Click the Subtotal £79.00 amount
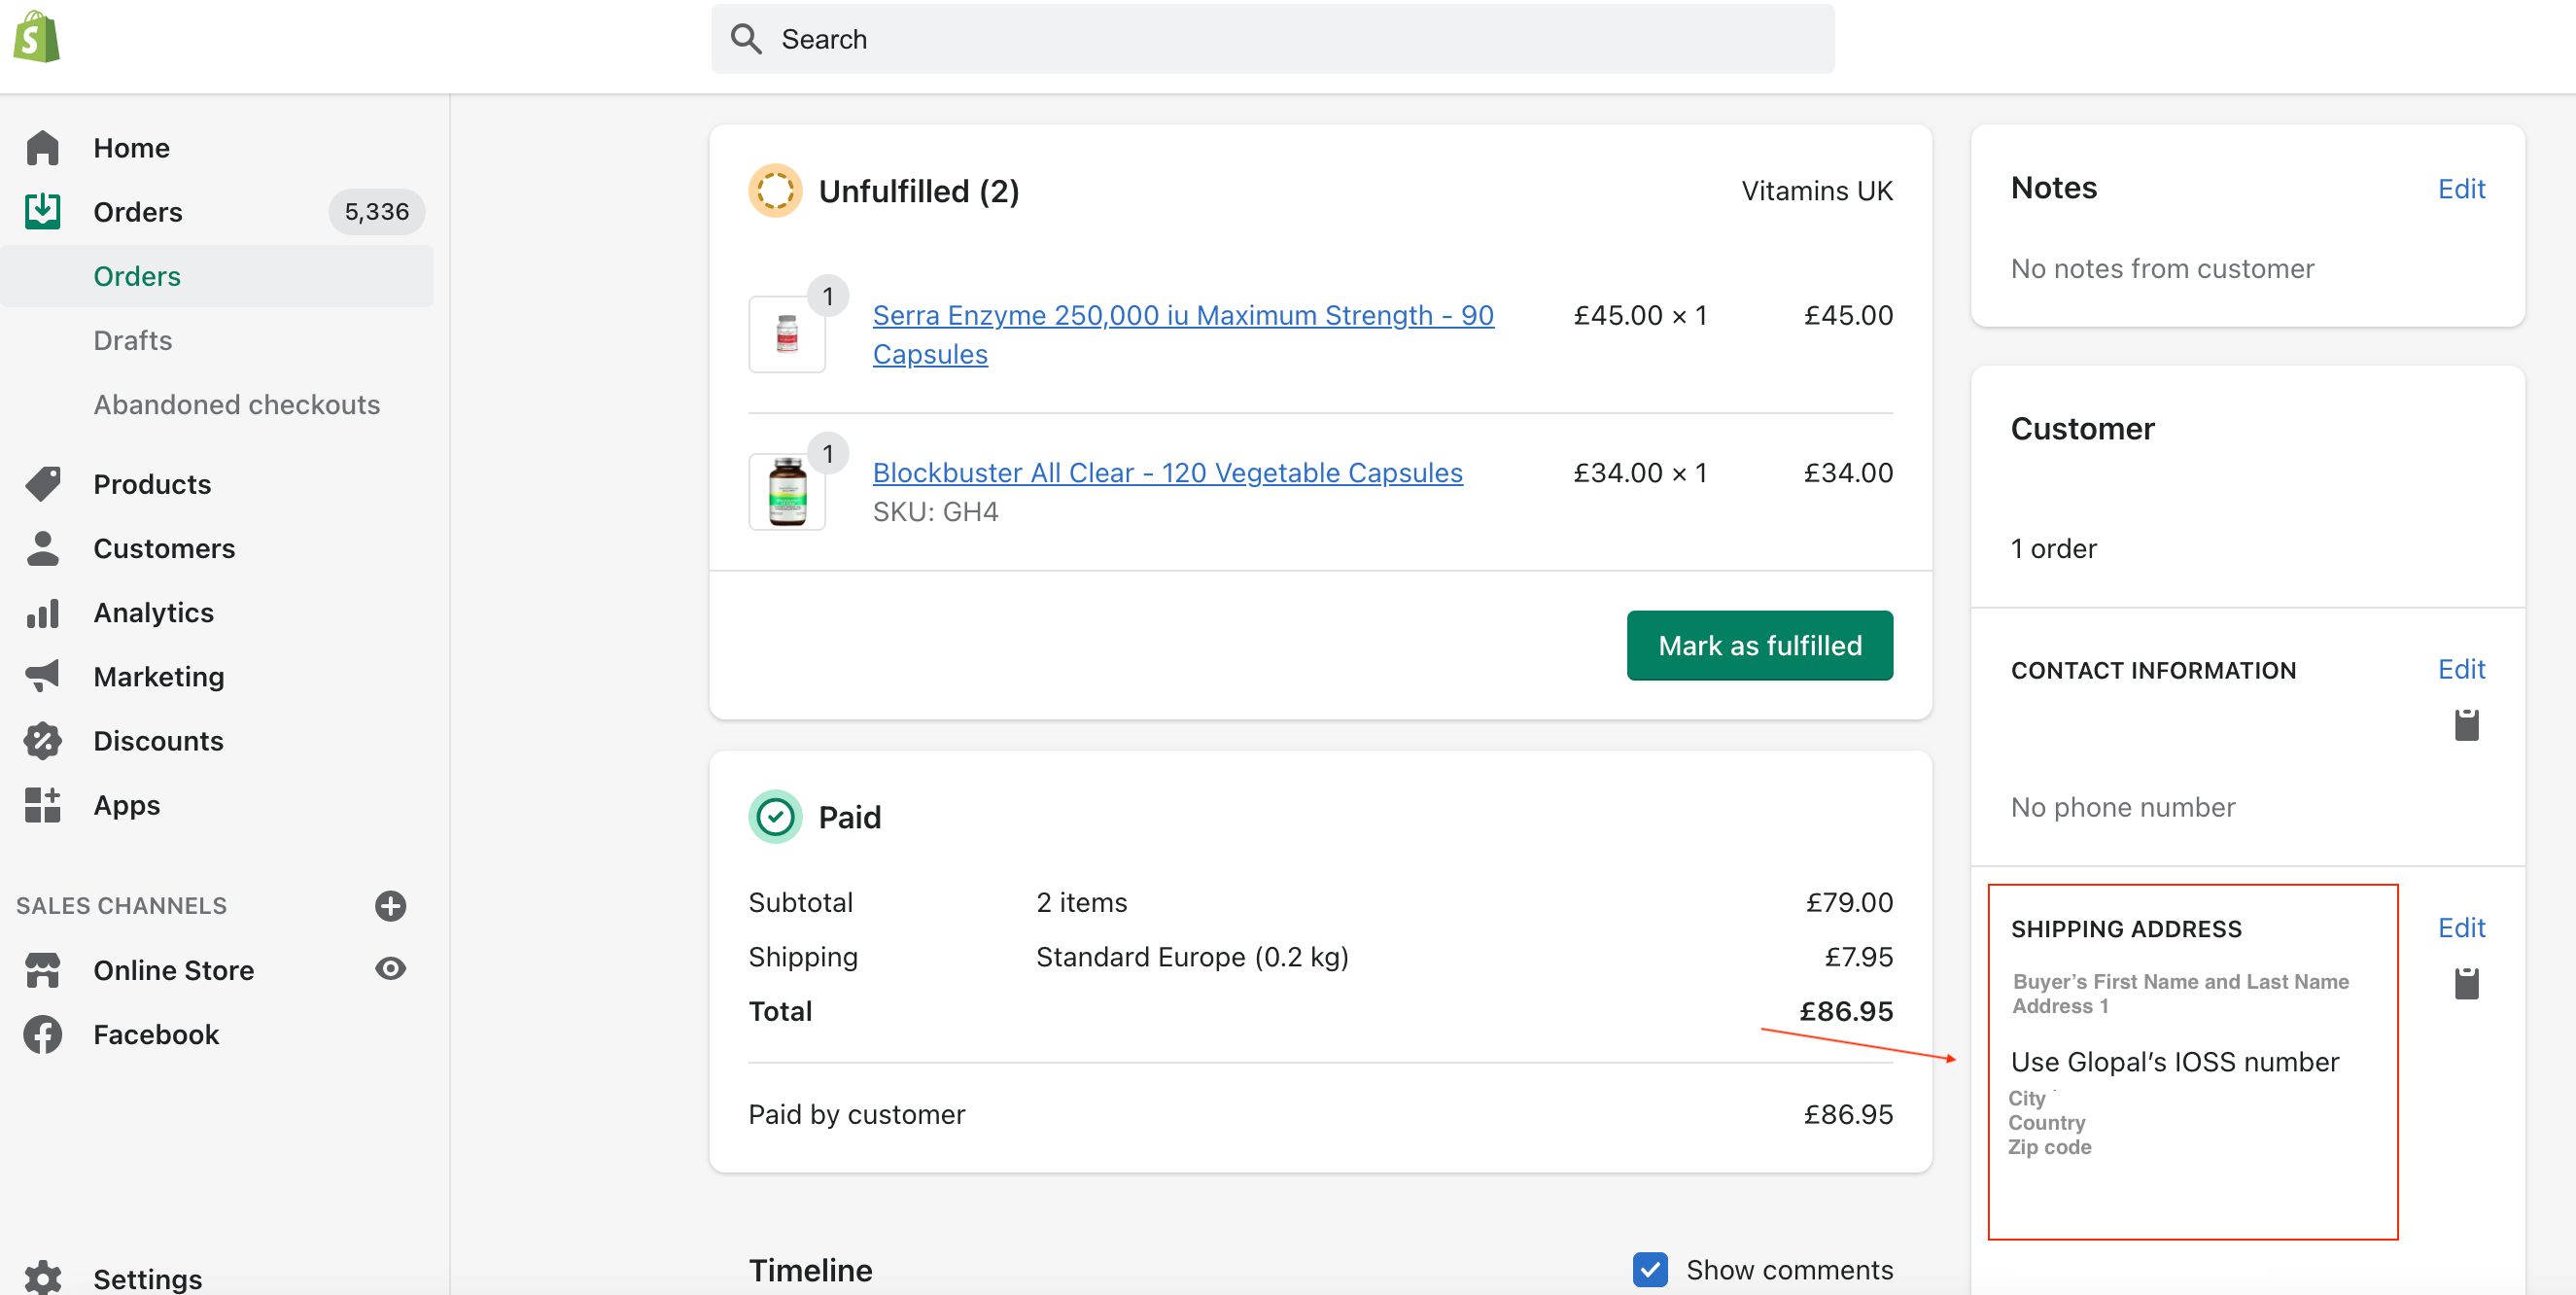 pos(1848,902)
